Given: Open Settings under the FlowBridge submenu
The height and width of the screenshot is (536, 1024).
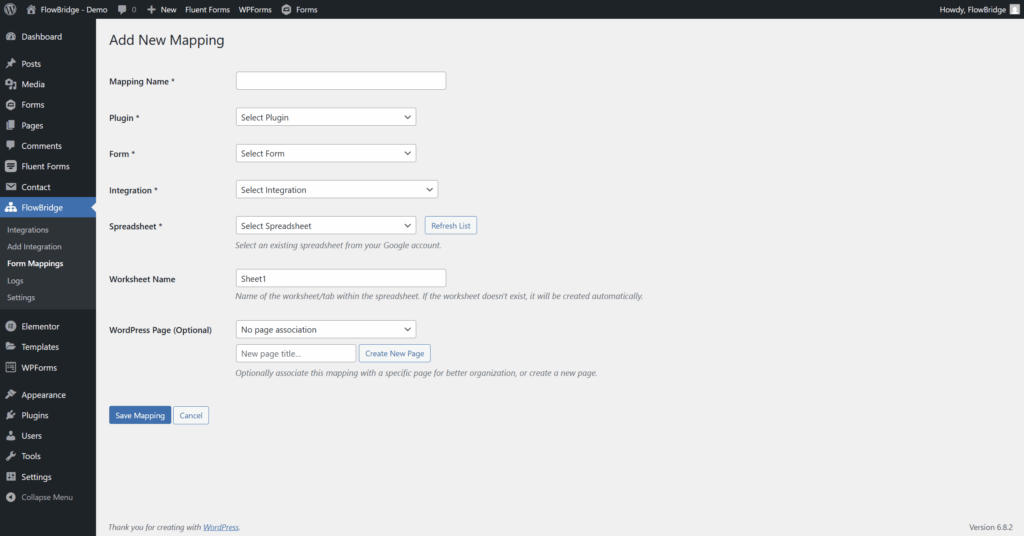Looking at the screenshot, I should click(21, 298).
